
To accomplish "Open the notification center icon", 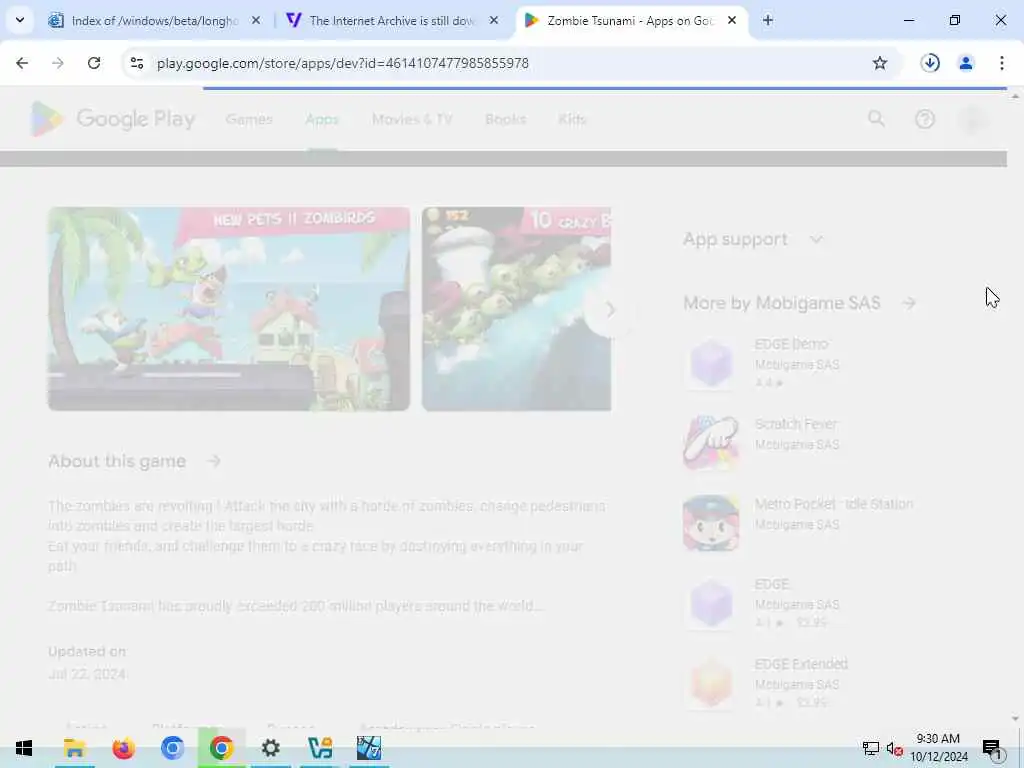I will tap(992, 748).
